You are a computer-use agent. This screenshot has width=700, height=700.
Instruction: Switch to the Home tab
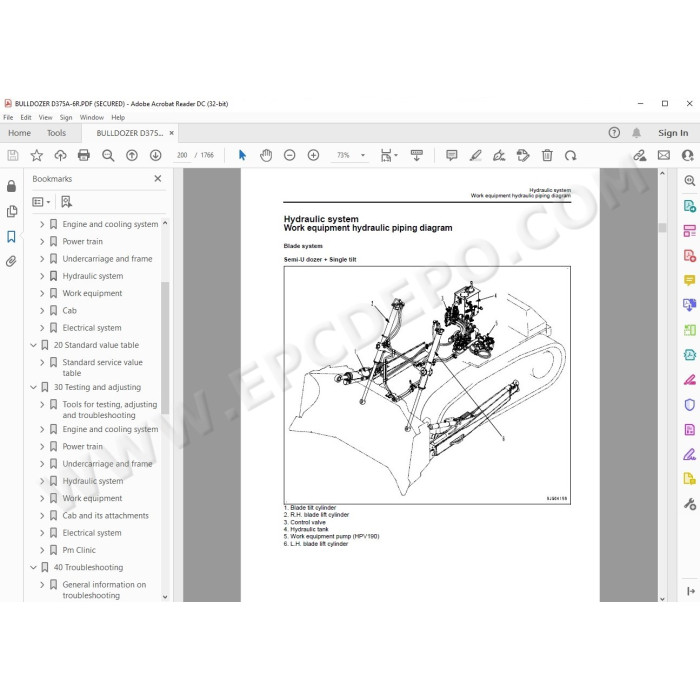tap(19, 133)
